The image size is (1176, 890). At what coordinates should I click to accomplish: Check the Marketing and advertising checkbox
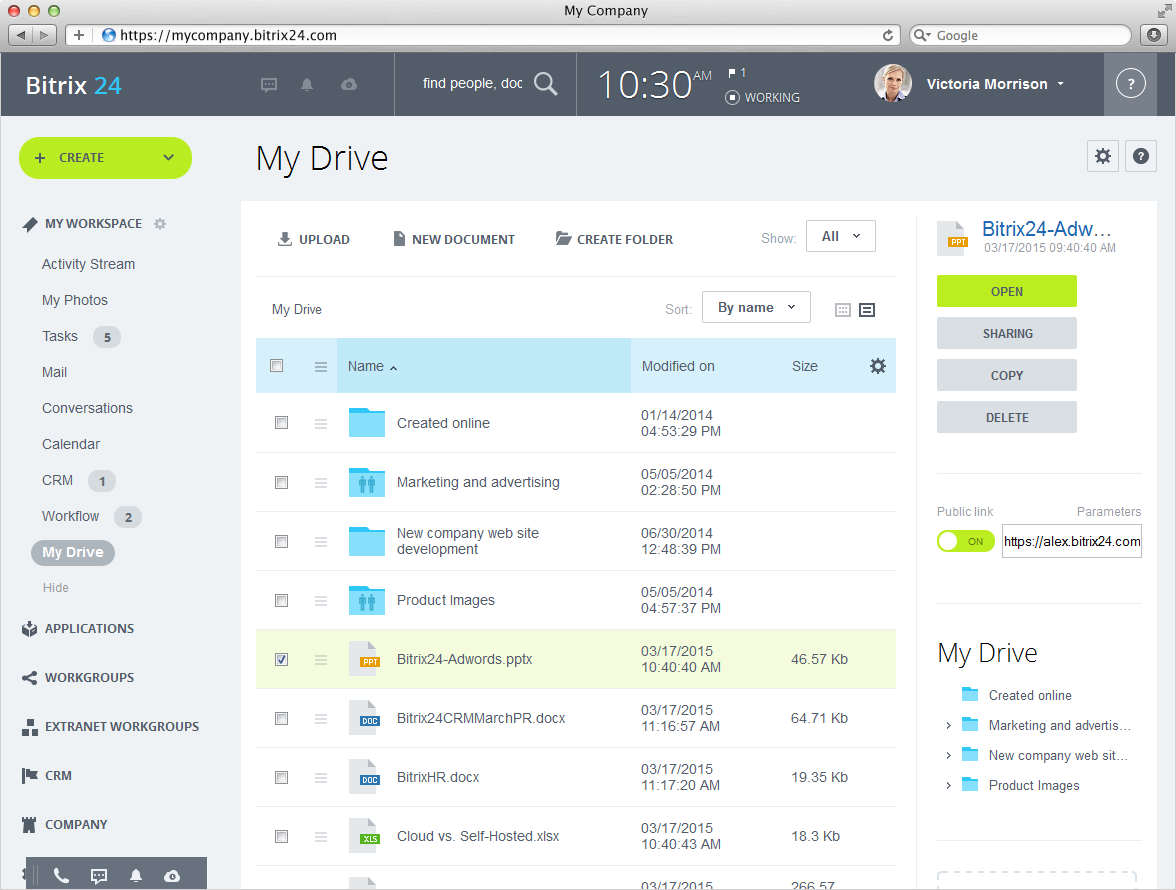(x=281, y=482)
